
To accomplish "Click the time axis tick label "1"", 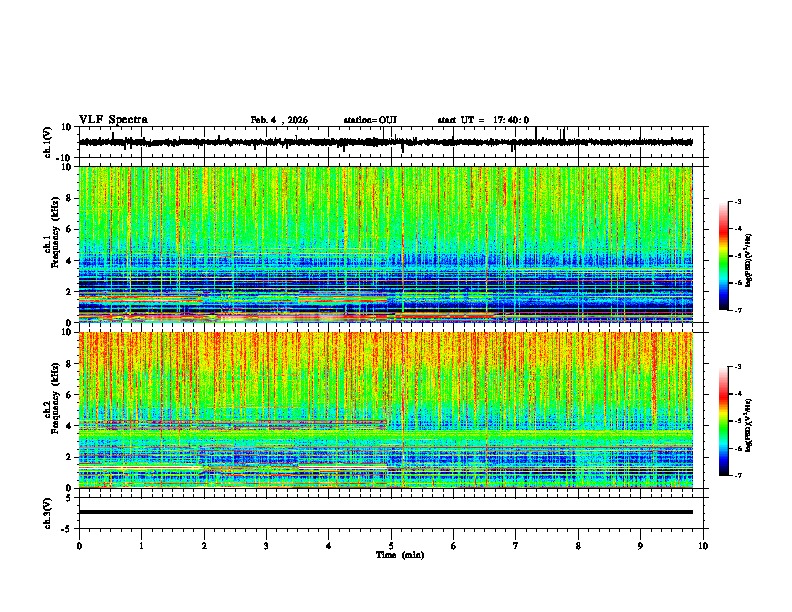I will pyautogui.click(x=141, y=546).
